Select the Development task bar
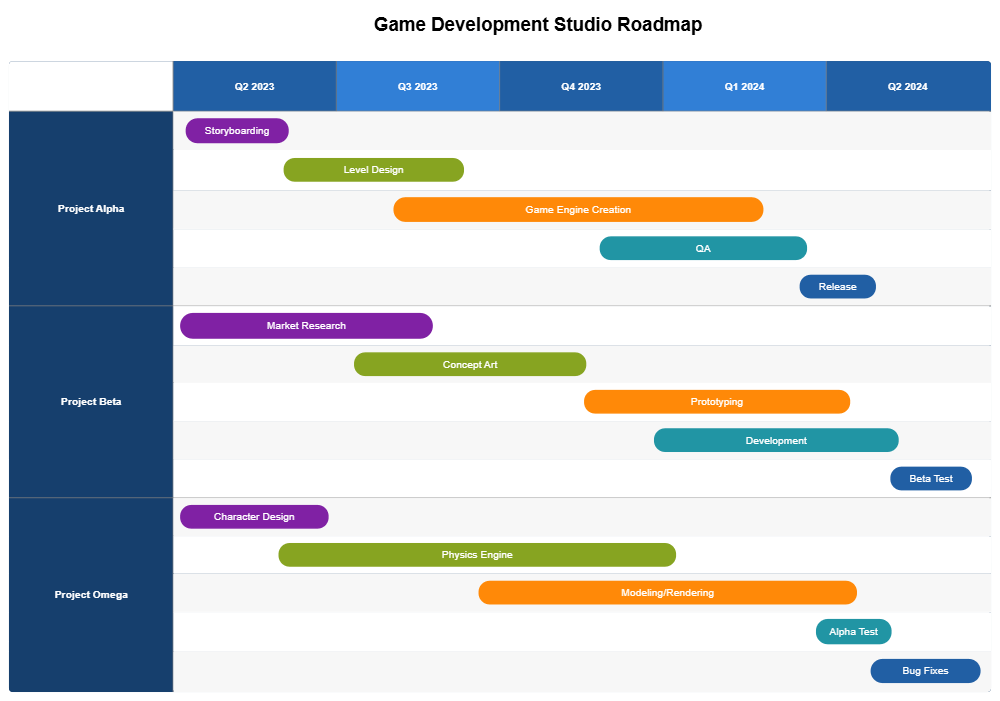This screenshot has height=701, width=1000. tap(776, 440)
